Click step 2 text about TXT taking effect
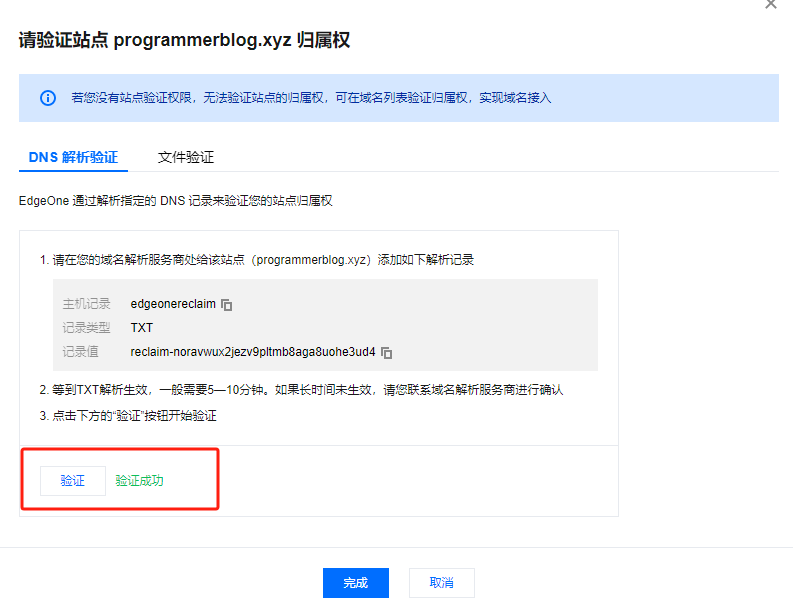The height and width of the screenshot is (613, 793). pos(301,390)
